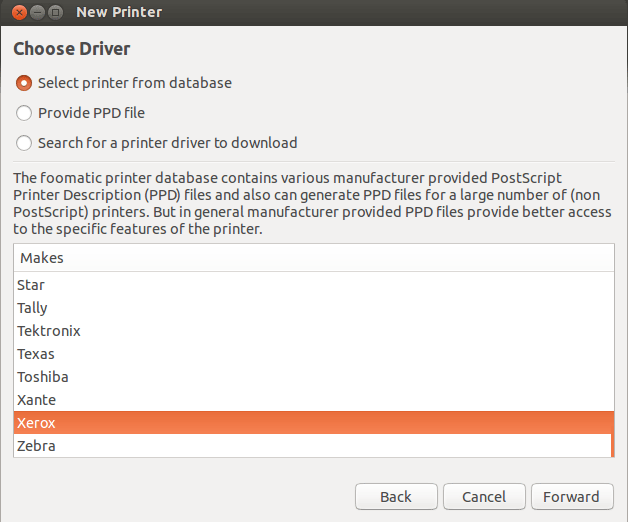This screenshot has height=522, width=628.
Task: Click the Makes column header
Action: 314,258
